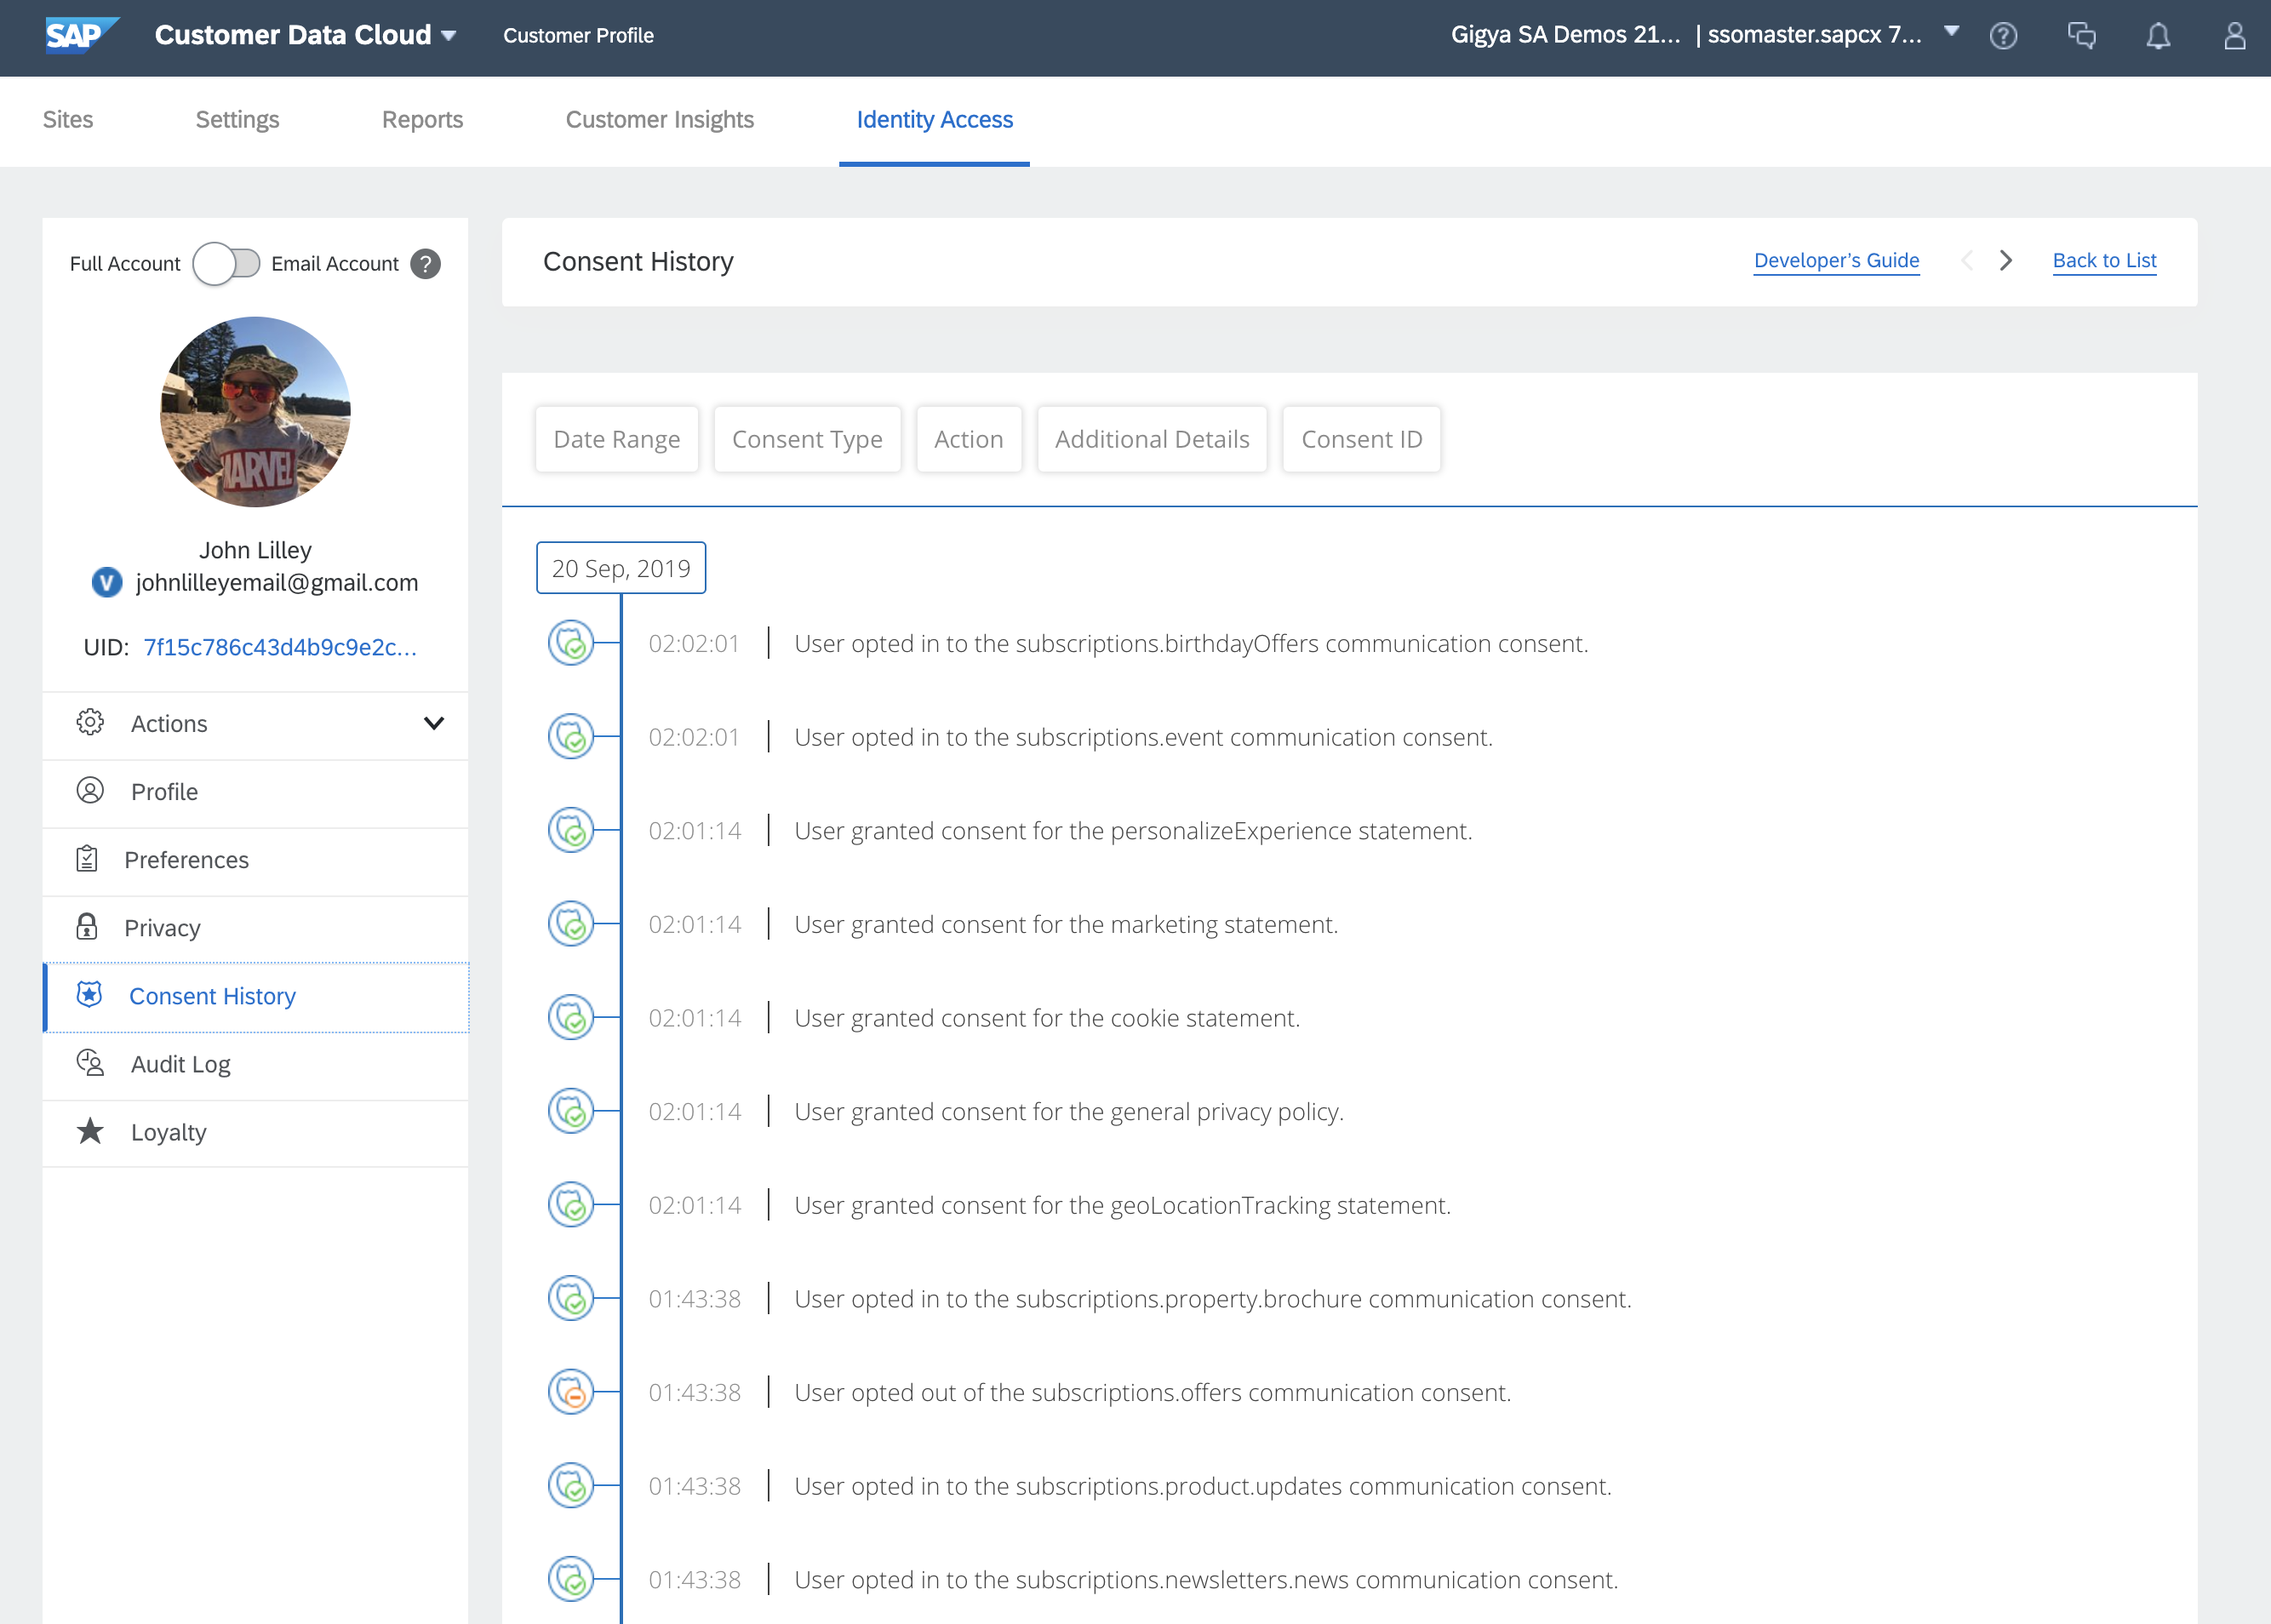This screenshot has height=1624, width=2271.
Task: Open the site selector dropdown arrow
Action: (1950, 32)
